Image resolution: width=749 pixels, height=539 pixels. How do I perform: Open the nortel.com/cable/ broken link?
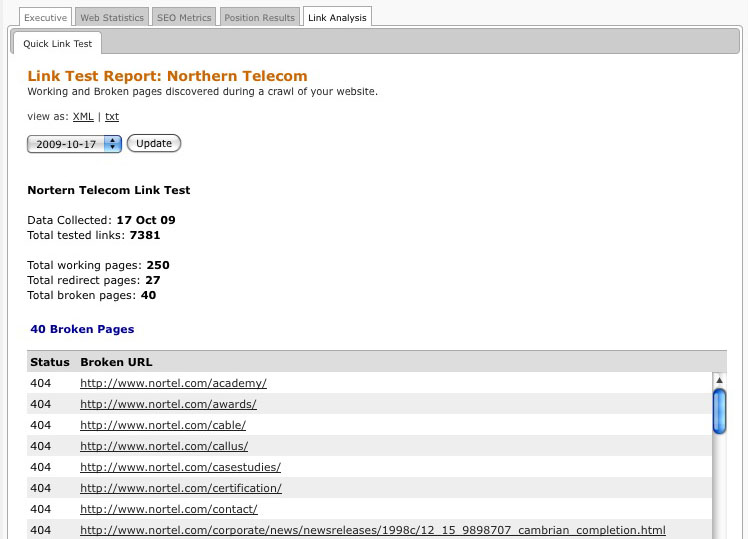click(163, 425)
